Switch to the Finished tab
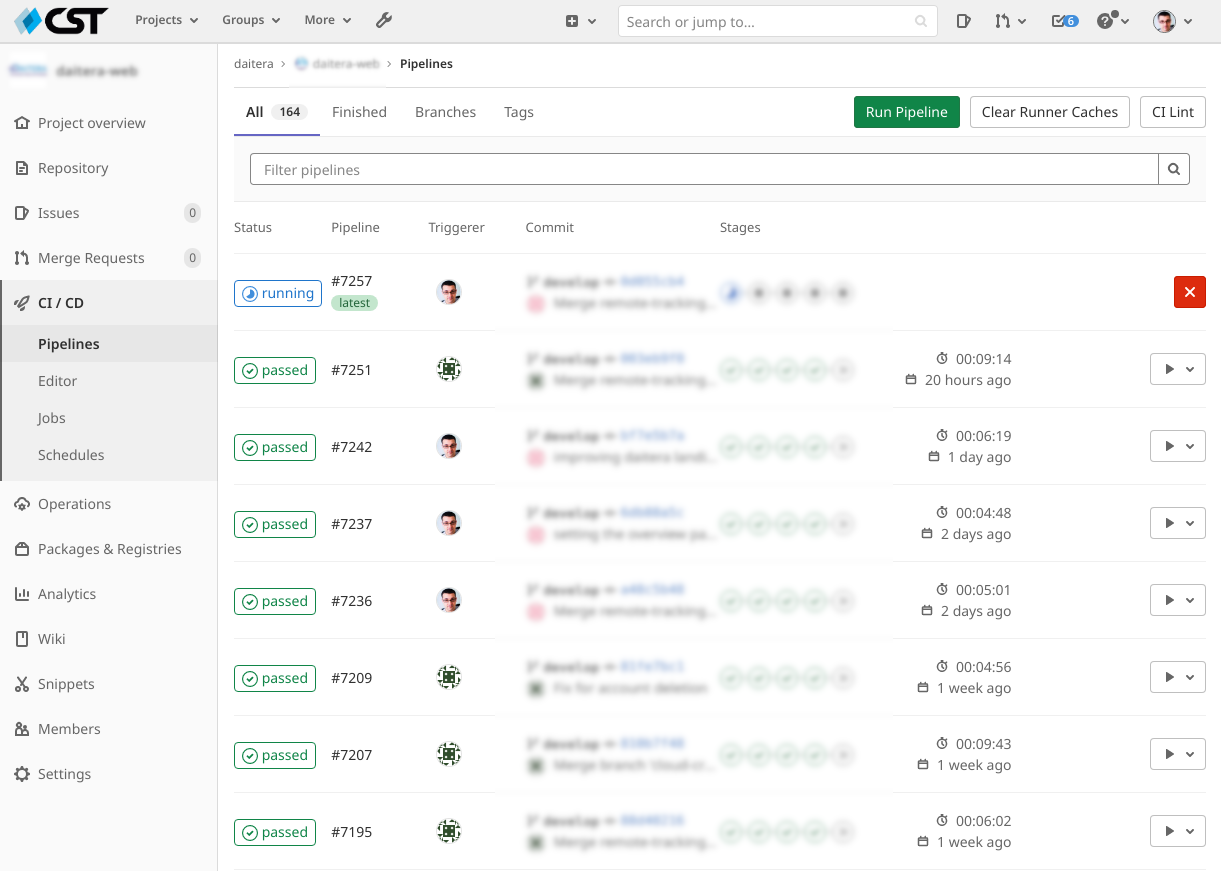 (x=359, y=112)
